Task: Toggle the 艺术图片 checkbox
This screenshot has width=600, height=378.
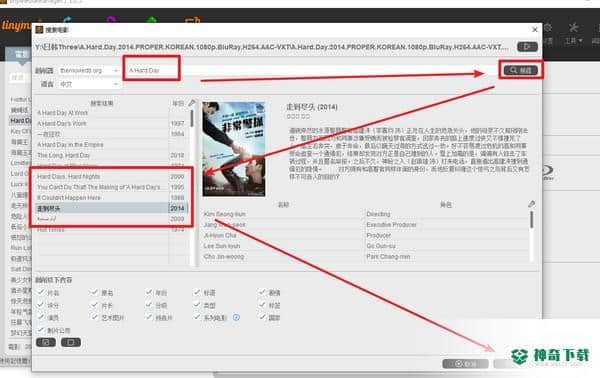Action: (x=94, y=317)
